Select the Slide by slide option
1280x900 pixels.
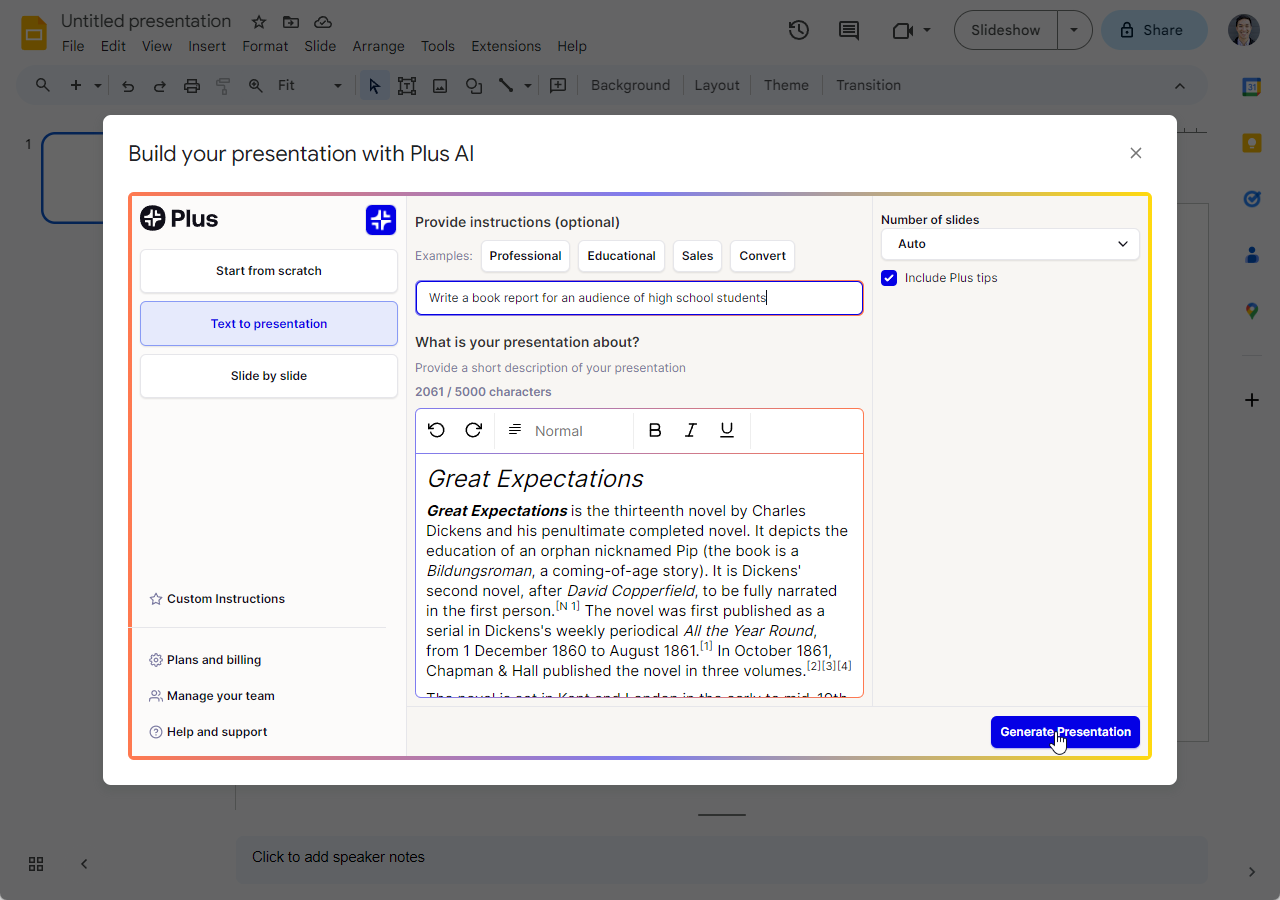coord(269,376)
